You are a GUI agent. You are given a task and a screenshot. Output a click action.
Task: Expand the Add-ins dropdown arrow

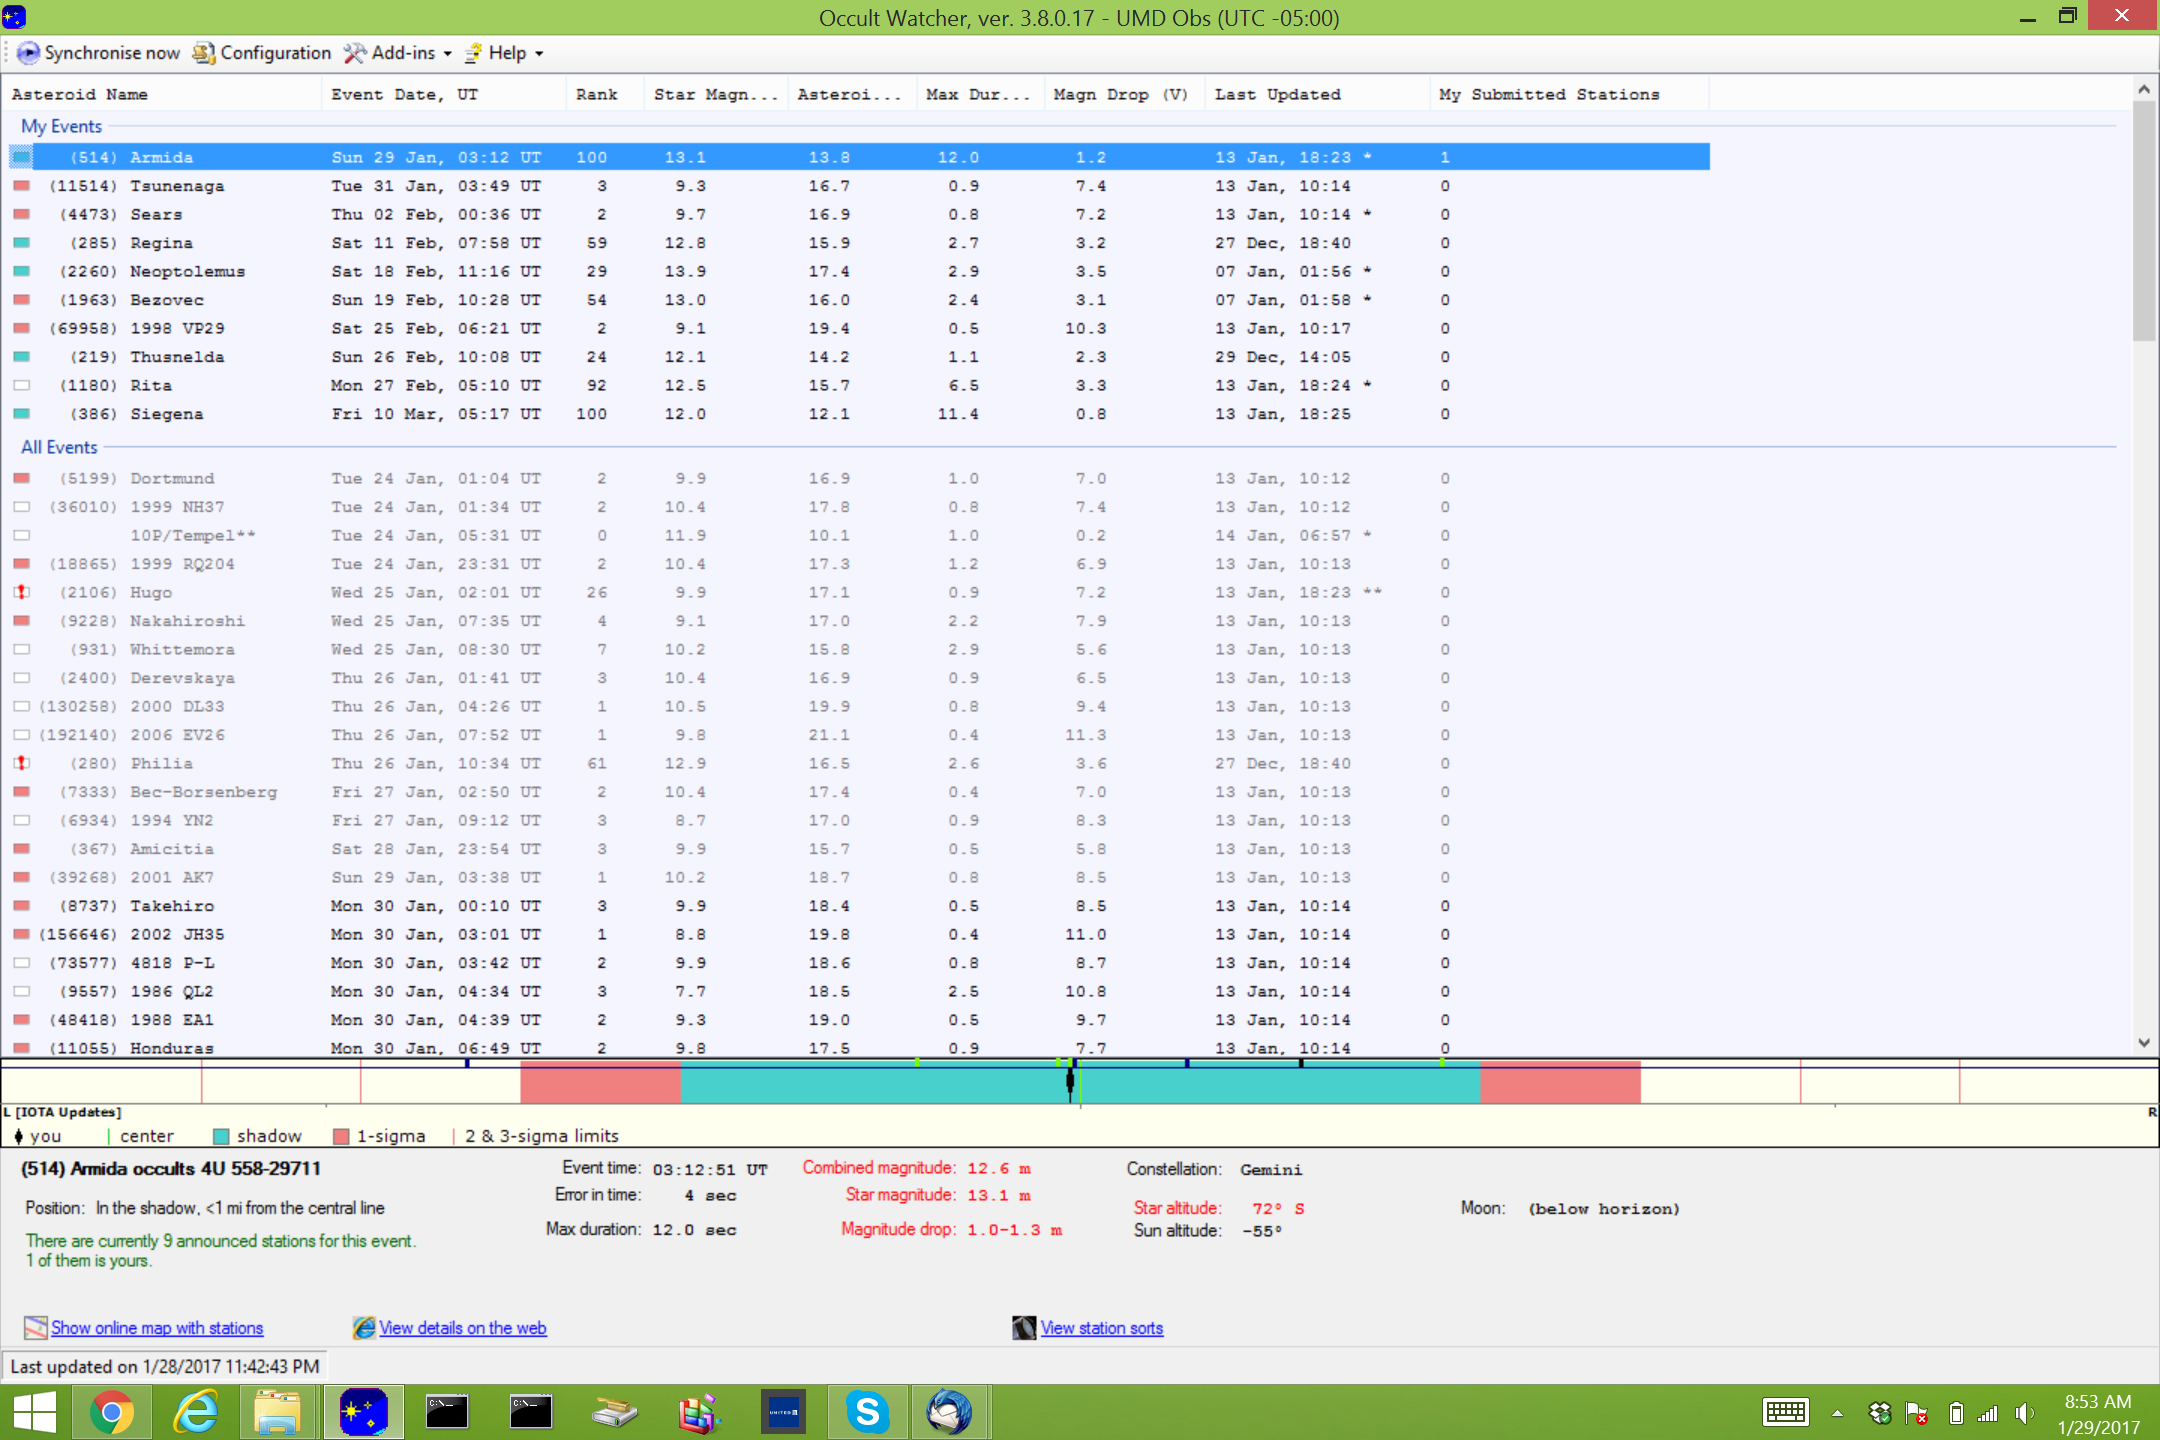[x=447, y=54]
